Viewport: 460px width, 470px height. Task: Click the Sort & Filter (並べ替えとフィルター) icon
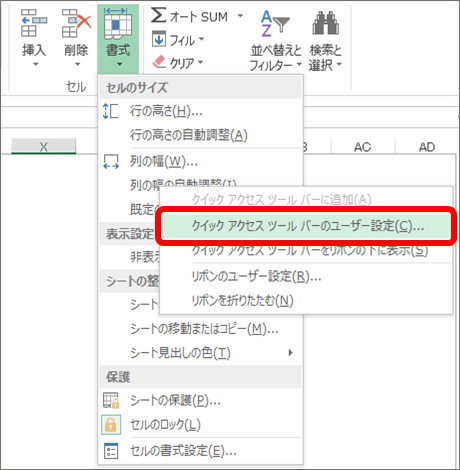coord(275,23)
